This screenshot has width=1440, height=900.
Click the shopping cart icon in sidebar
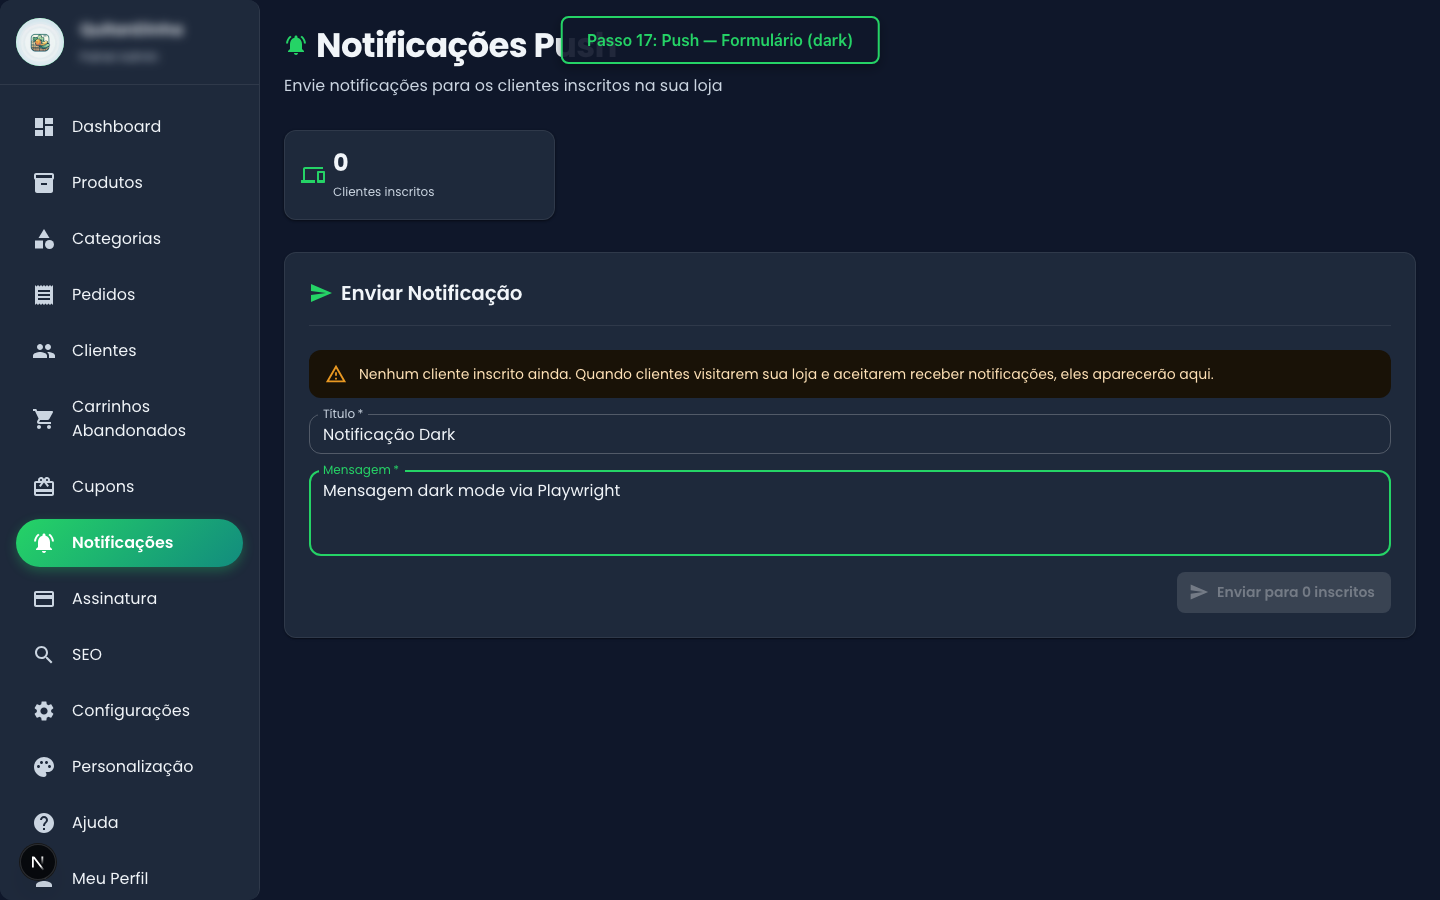pyautogui.click(x=44, y=419)
